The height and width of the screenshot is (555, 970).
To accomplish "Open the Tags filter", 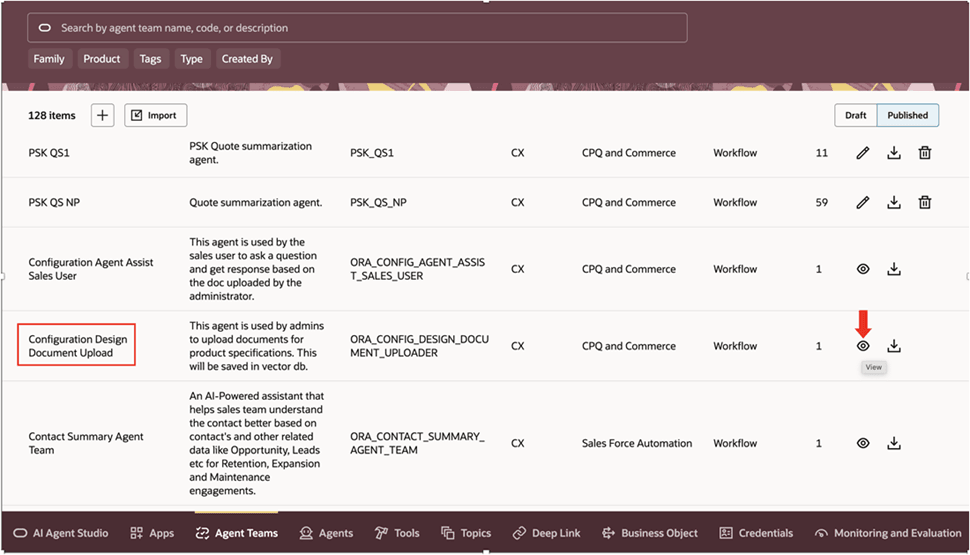I will pos(150,59).
